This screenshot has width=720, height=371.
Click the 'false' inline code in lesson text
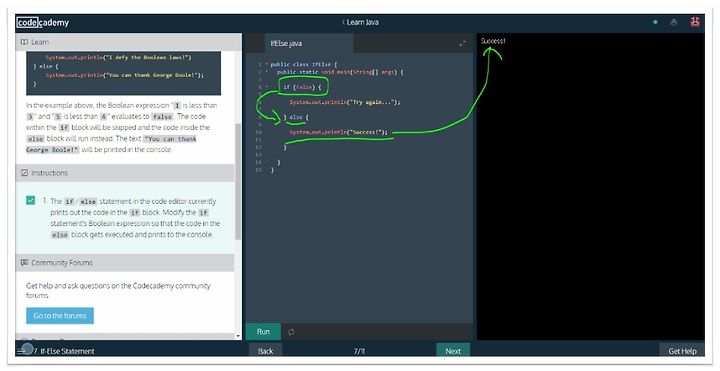(163, 117)
